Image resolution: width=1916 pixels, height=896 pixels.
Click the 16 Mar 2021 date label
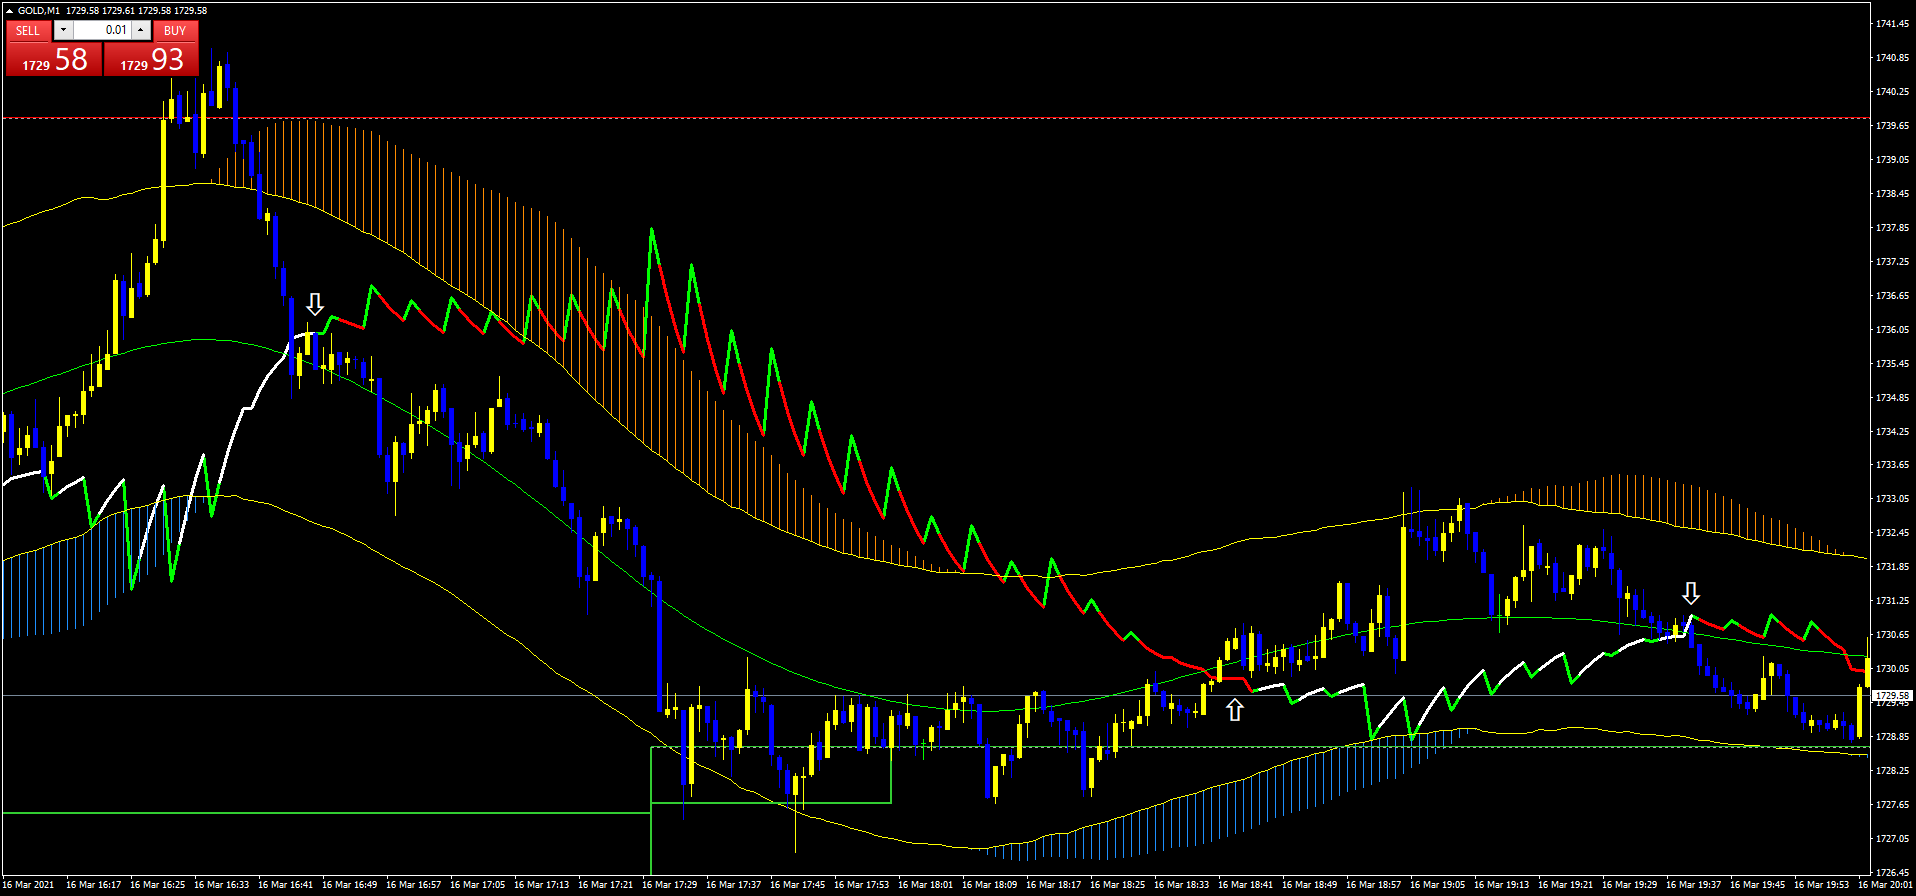coord(28,885)
